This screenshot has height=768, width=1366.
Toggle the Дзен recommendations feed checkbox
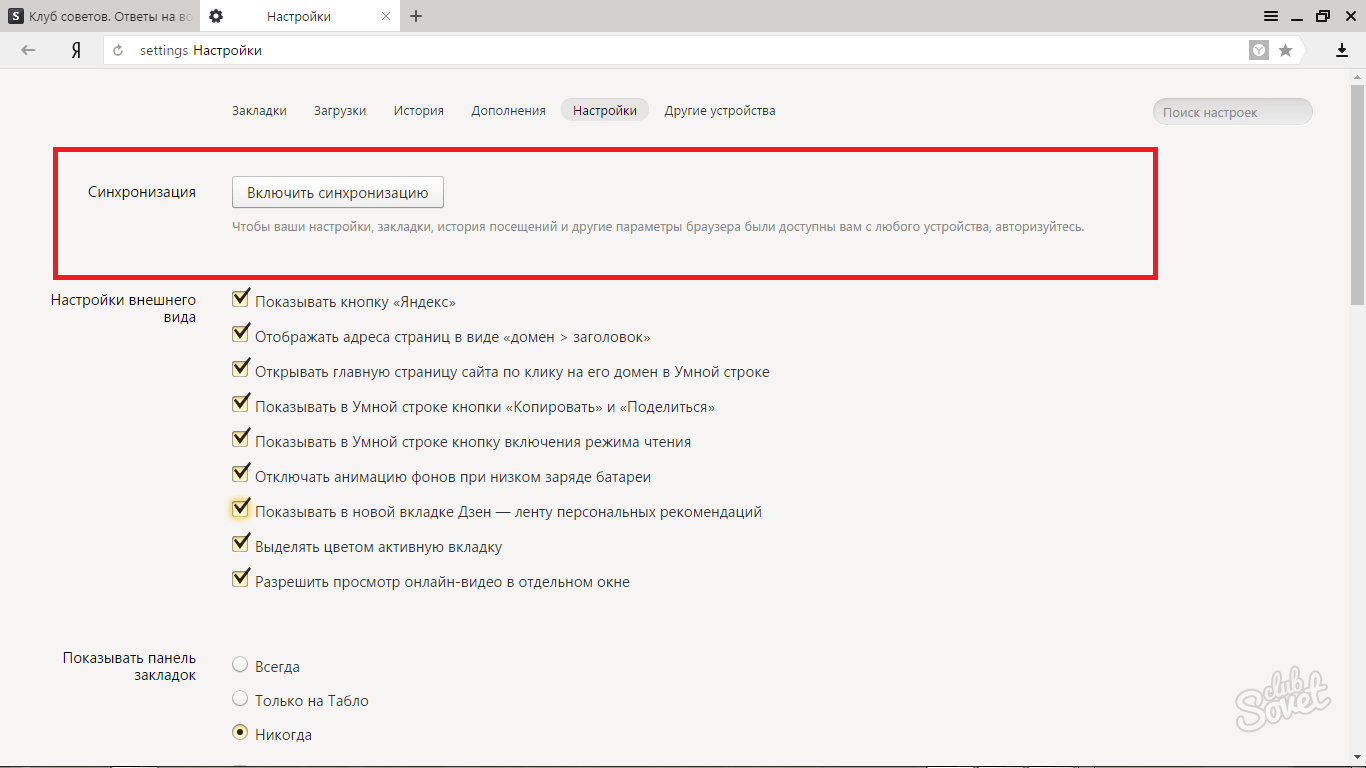click(x=240, y=509)
